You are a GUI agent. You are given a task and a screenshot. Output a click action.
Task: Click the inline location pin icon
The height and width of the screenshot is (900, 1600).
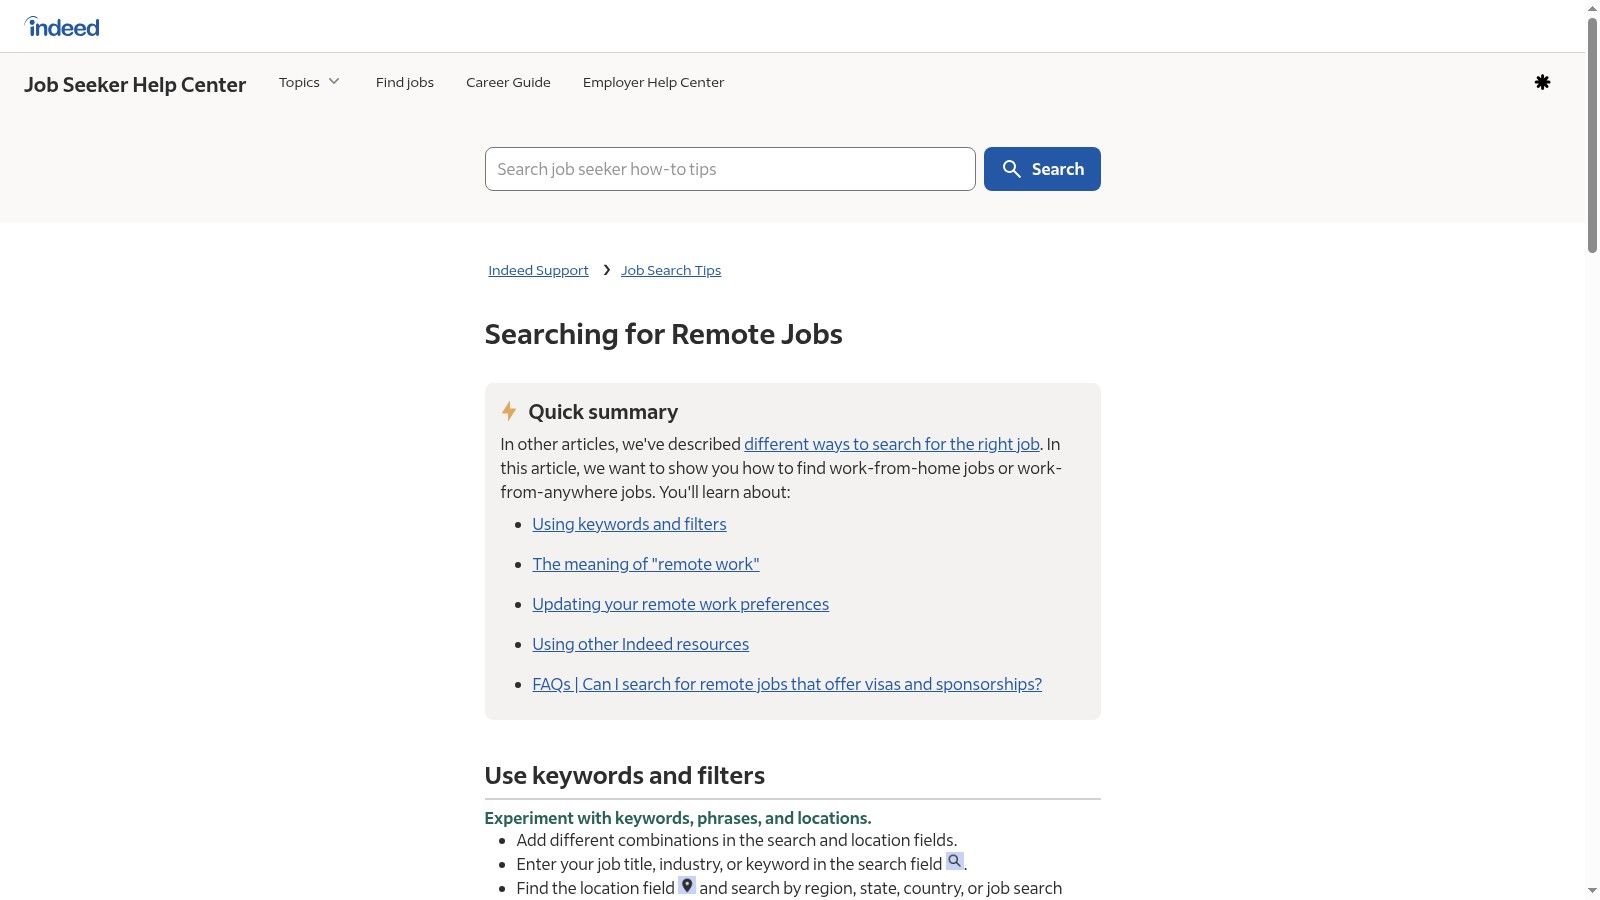pos(687,885)
